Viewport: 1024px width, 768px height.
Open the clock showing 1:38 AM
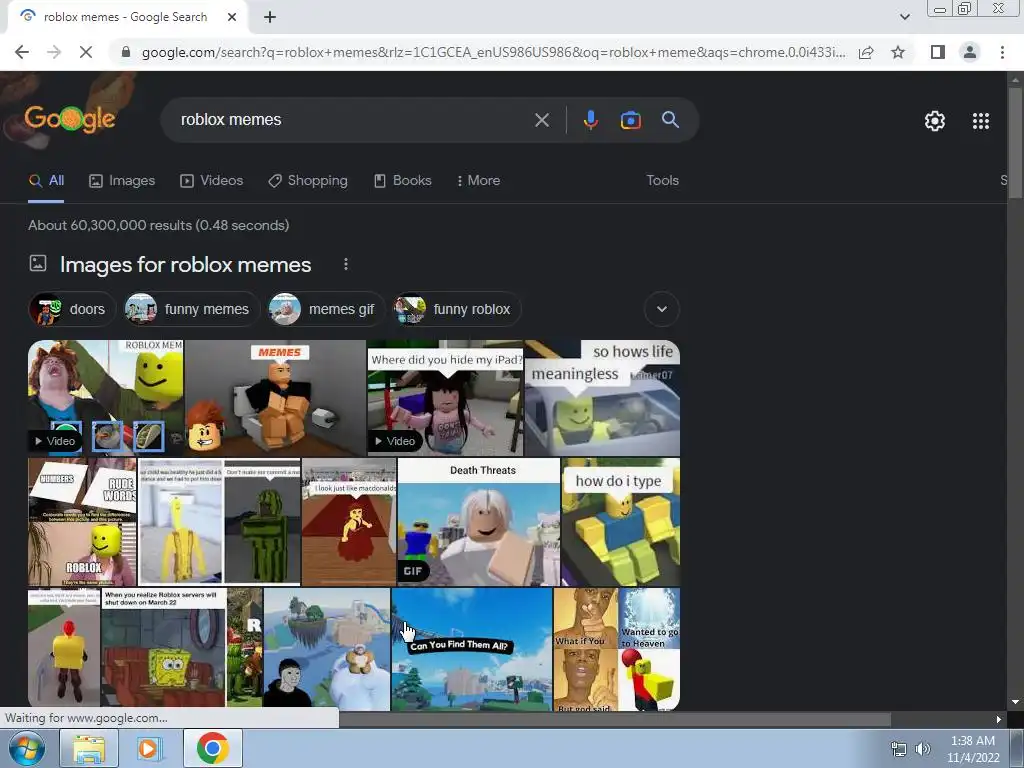tap(973, 749)
